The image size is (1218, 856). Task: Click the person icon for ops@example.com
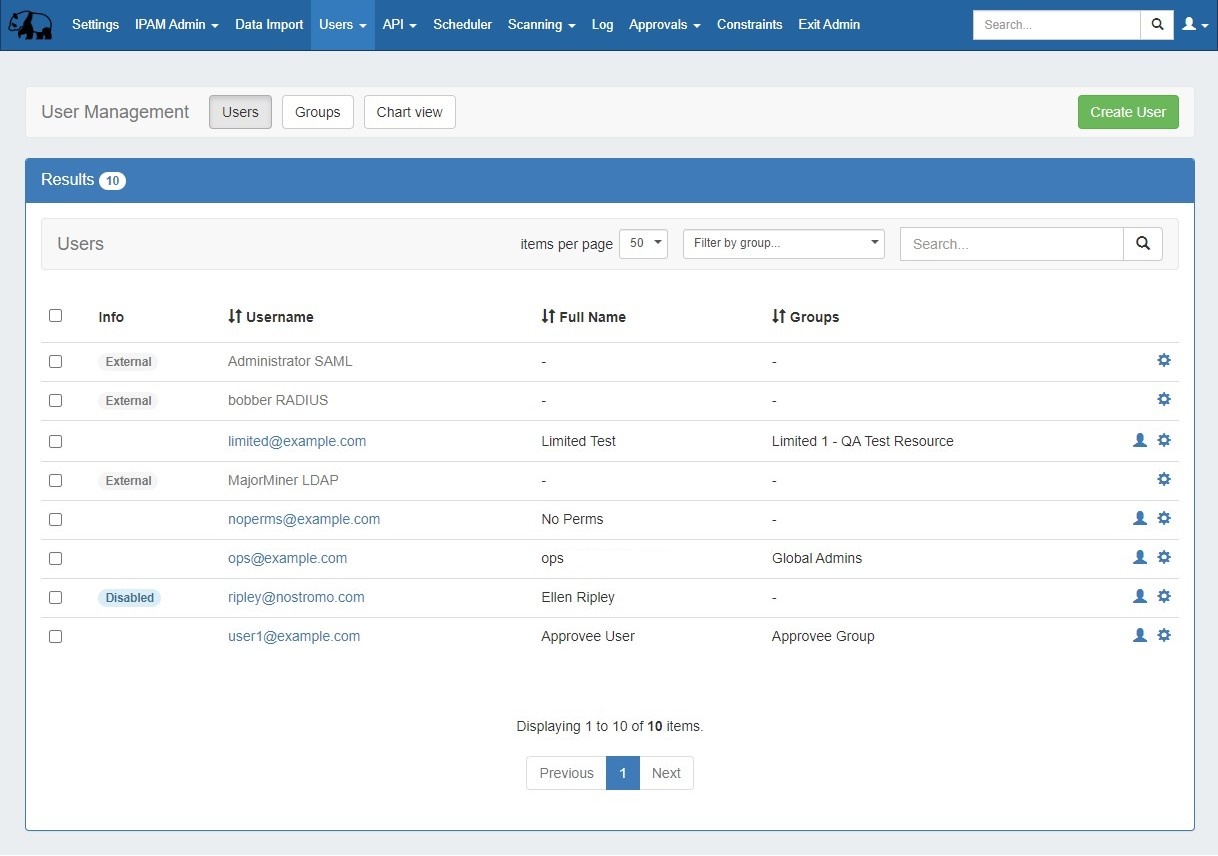pos(1139,557)
